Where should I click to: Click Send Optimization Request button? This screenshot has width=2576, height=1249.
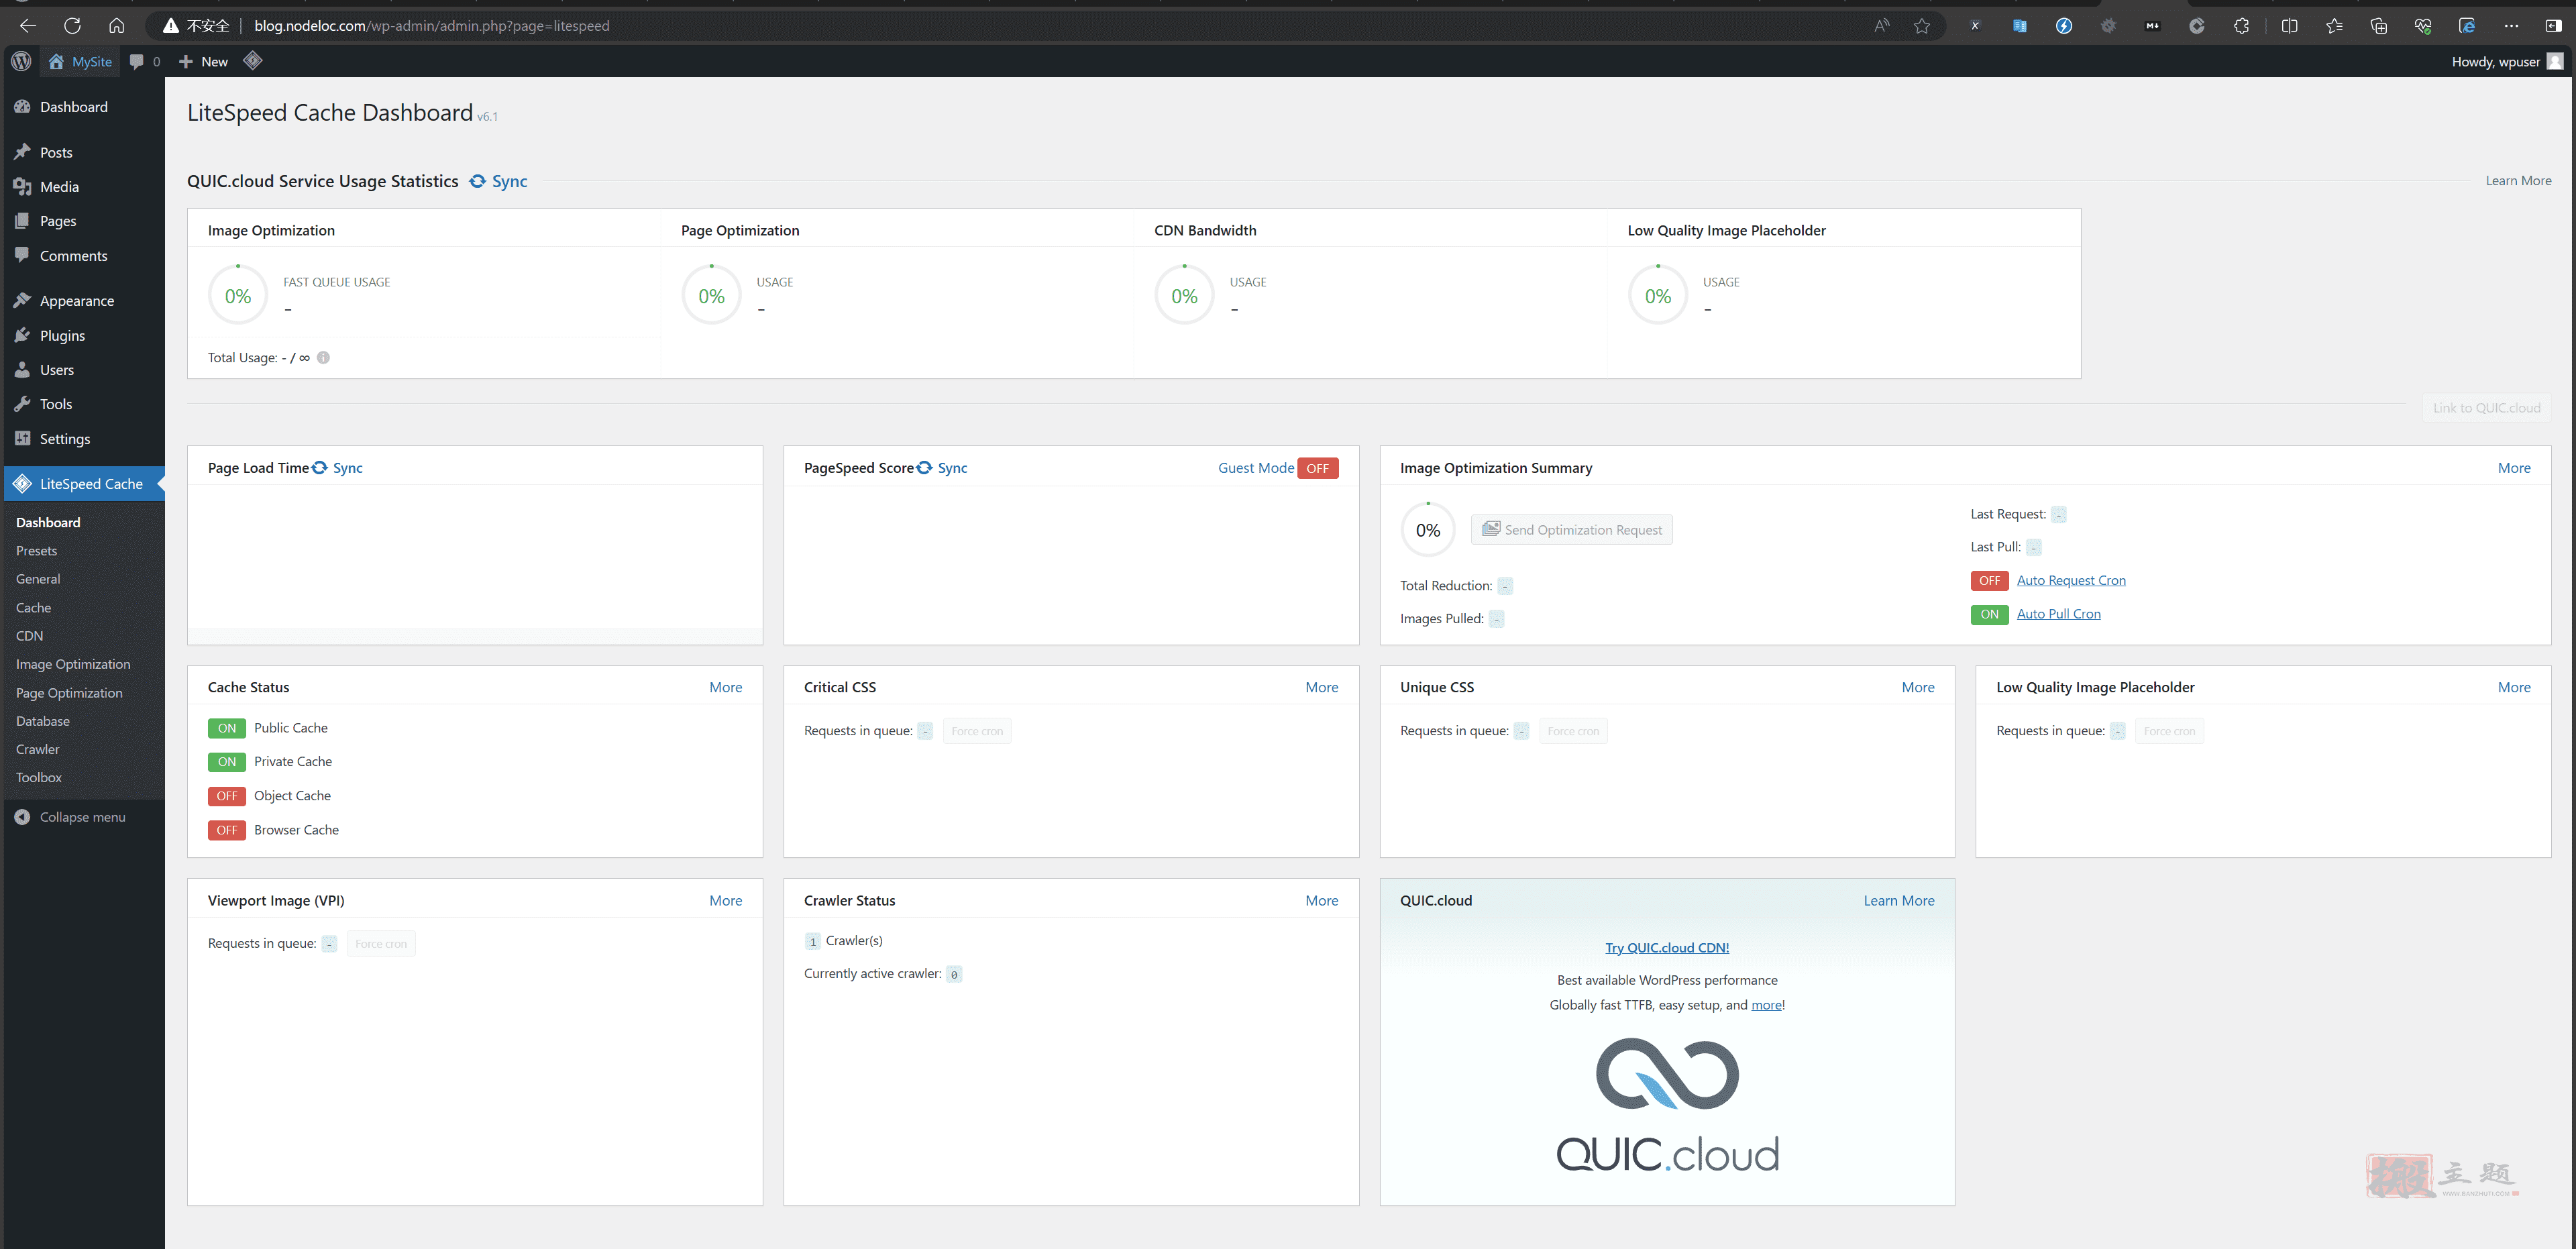[x=1571, y=529]
